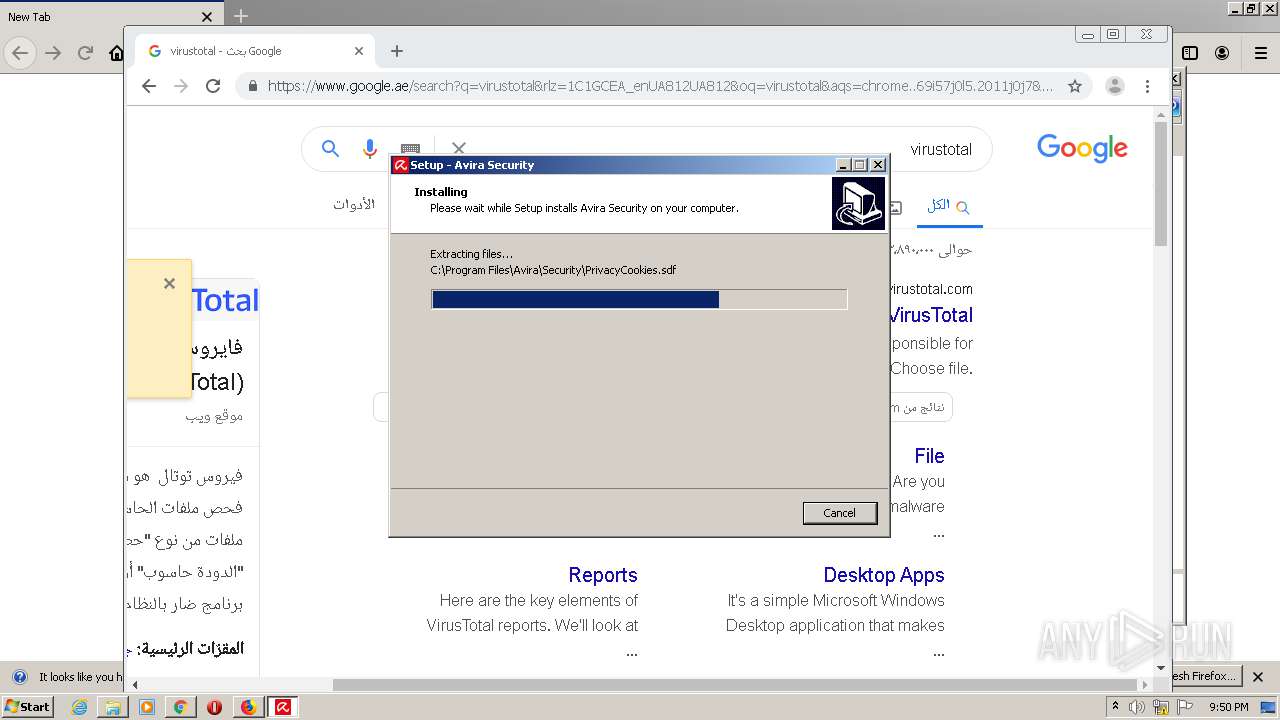Screen dimensions: 1280x720
Task: Switch to Chrome from the taskbar
Action: [x=180, y=707]
